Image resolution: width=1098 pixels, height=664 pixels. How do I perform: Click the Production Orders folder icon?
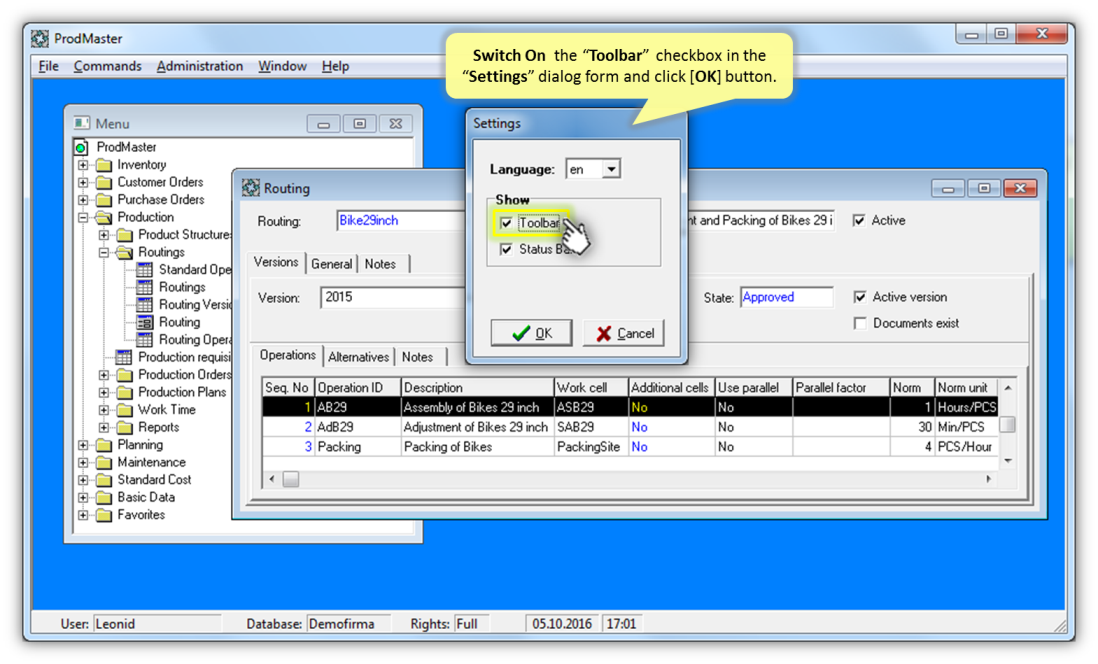[x=125, y=375]
